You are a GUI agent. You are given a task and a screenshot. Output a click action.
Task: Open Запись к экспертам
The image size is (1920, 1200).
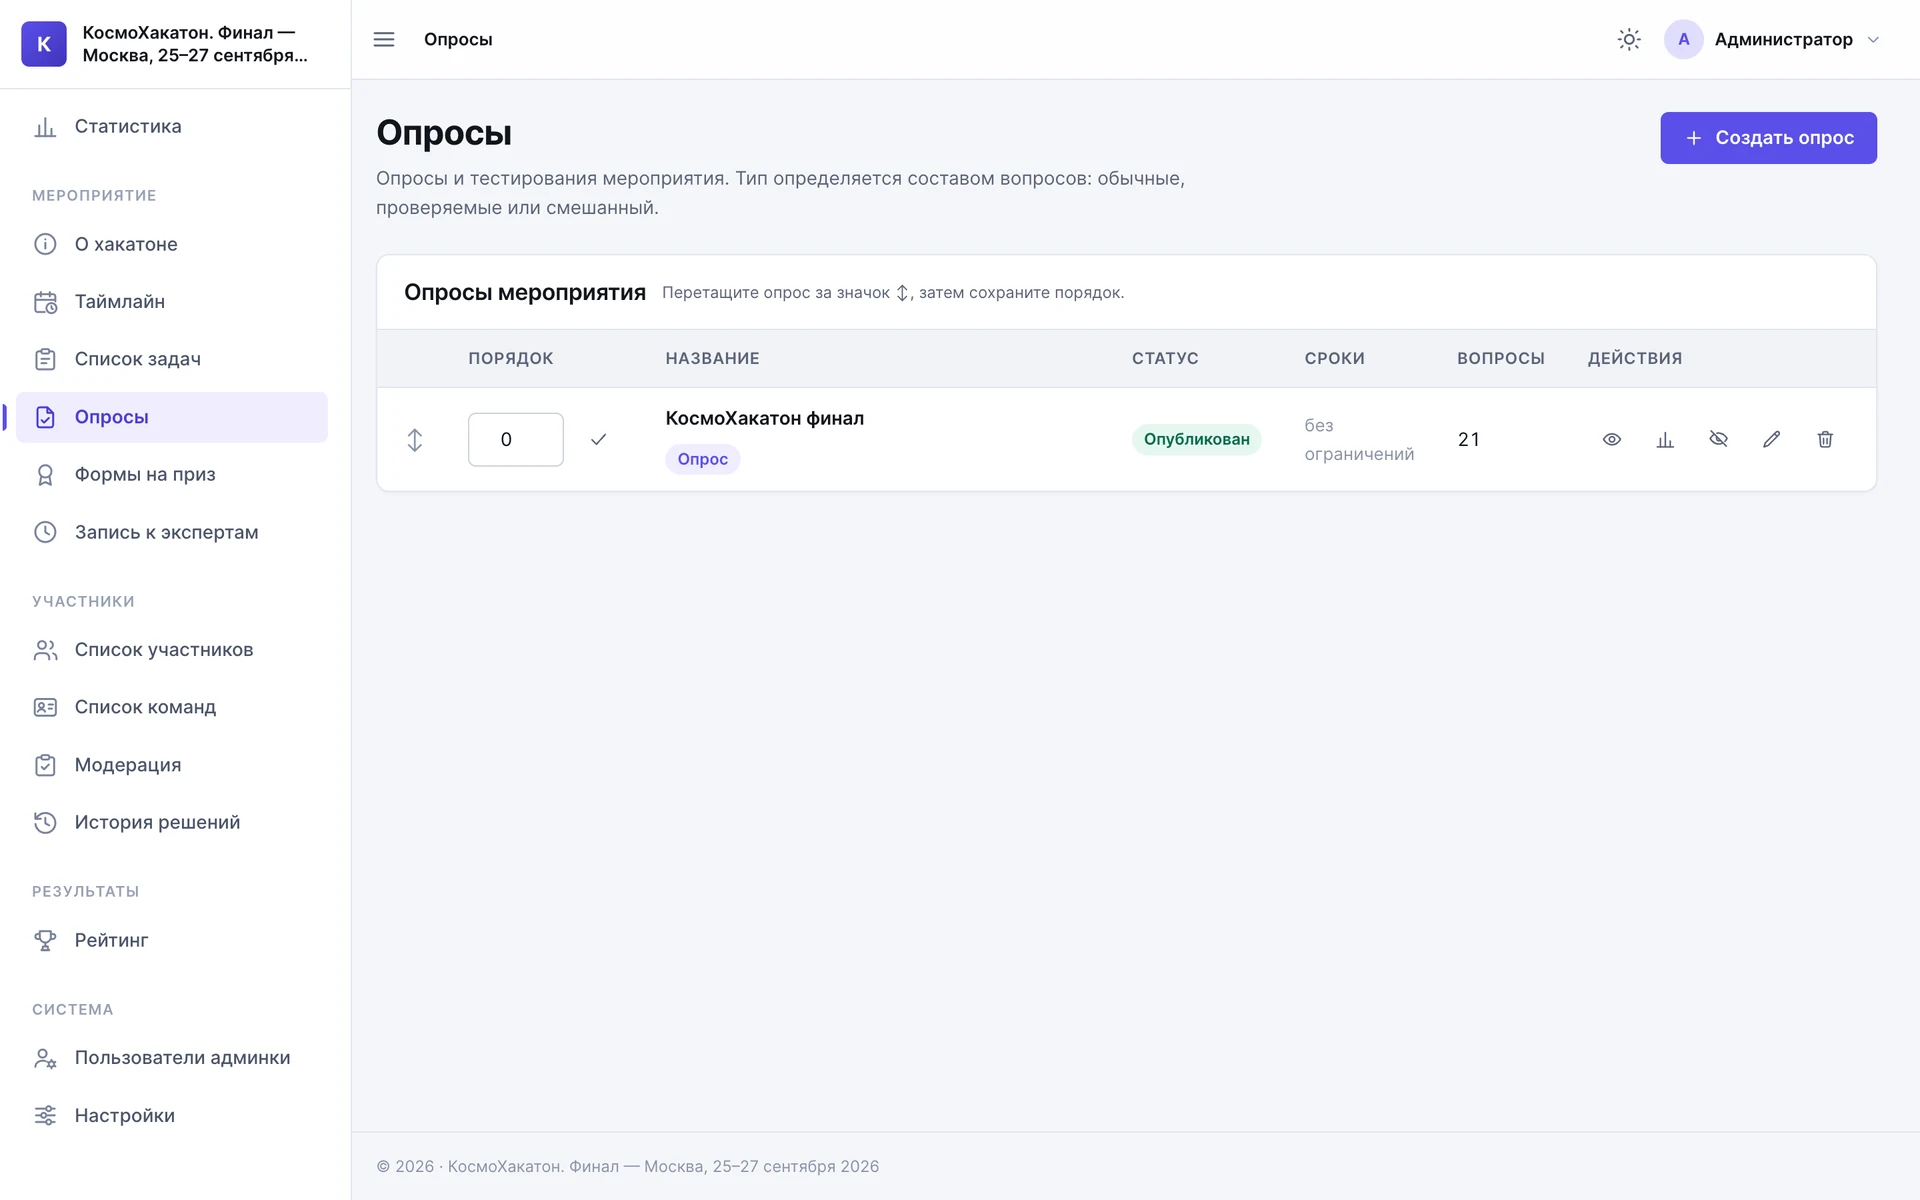point(172,532)
